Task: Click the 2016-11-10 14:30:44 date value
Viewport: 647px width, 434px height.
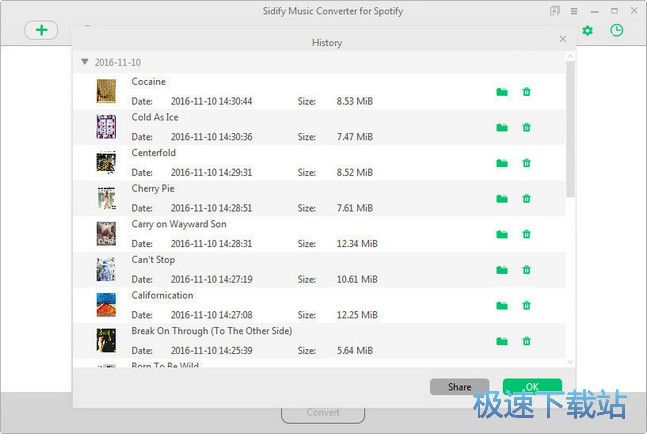Action: [x=211, y=101]
